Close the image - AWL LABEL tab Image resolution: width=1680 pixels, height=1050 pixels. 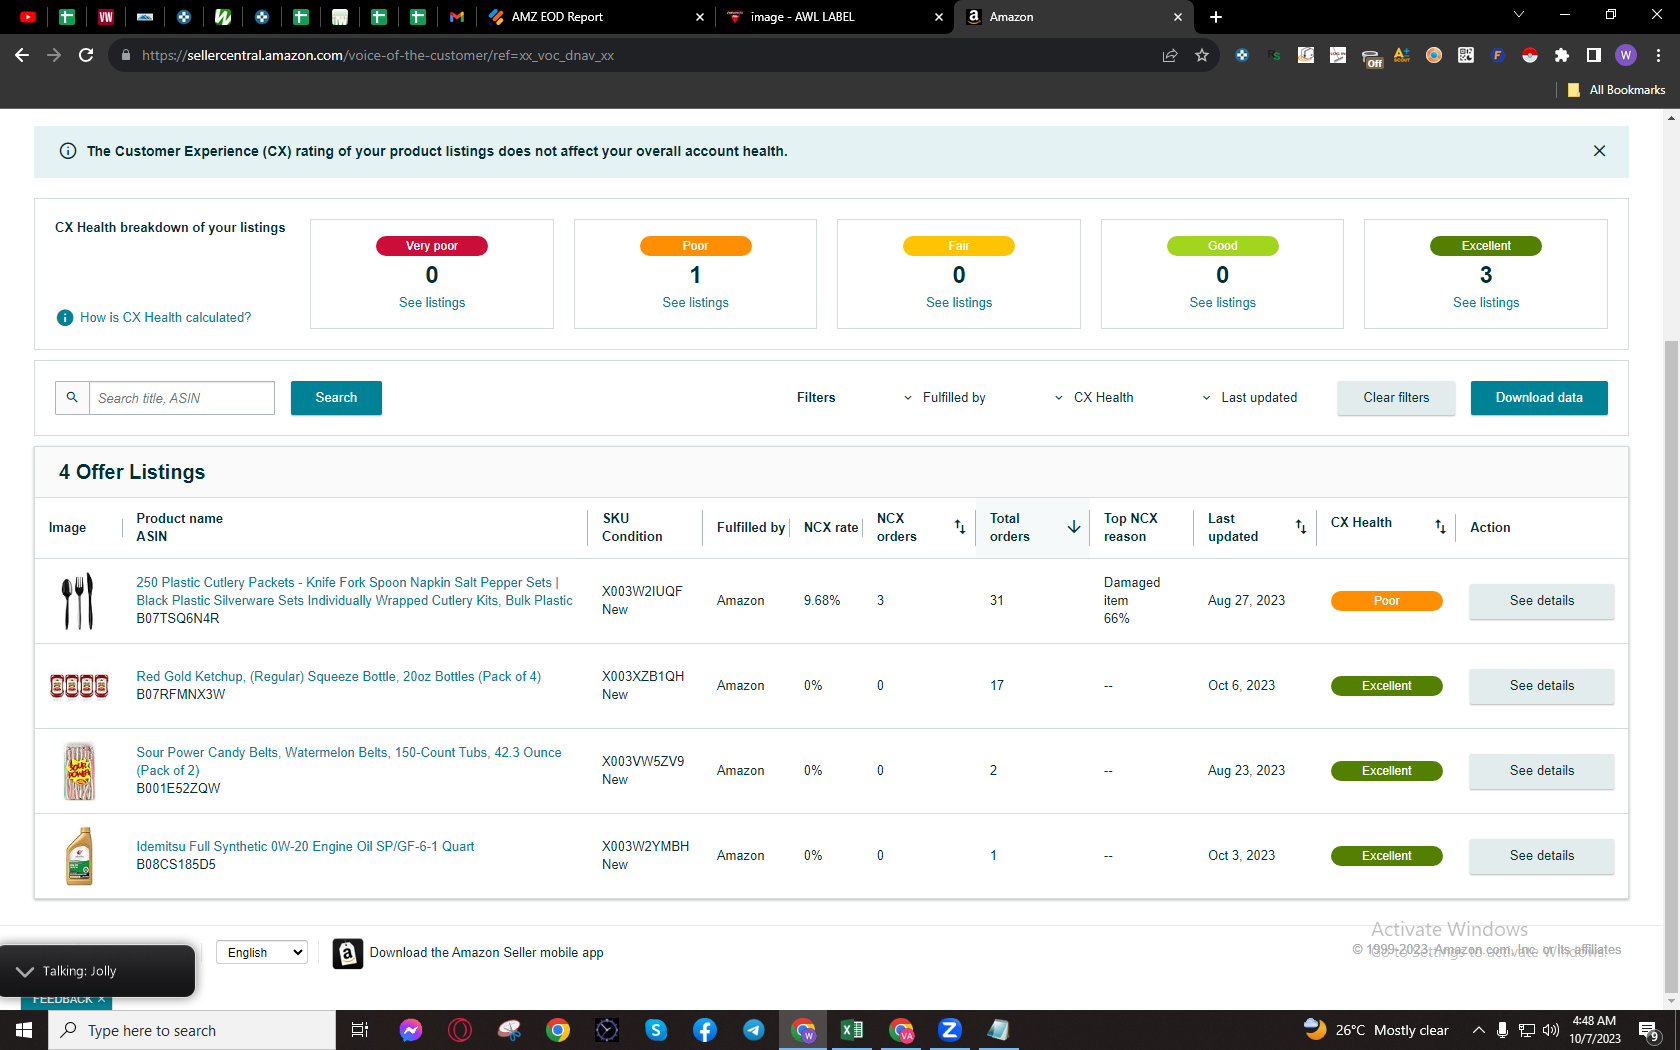(x=938, y=17)
